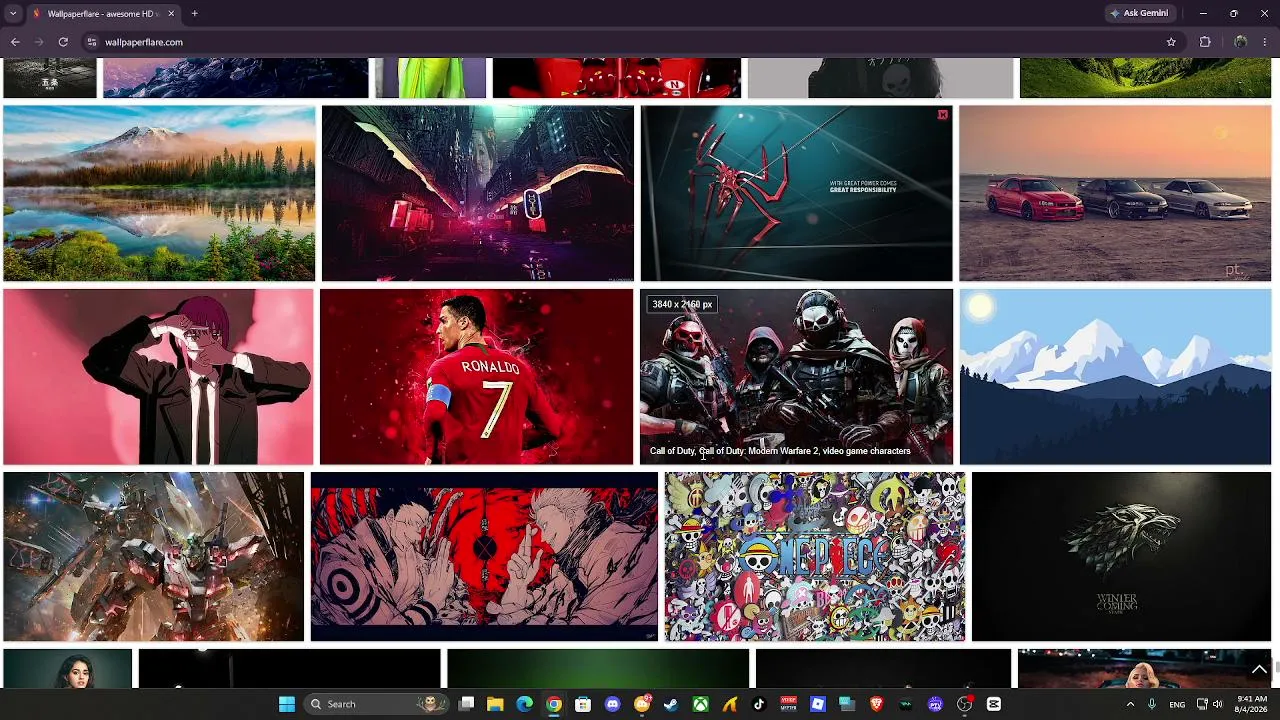Open Roblox from the taskbar
The height and width of the screenshot is (720, 1280).
tap(818, 704)
